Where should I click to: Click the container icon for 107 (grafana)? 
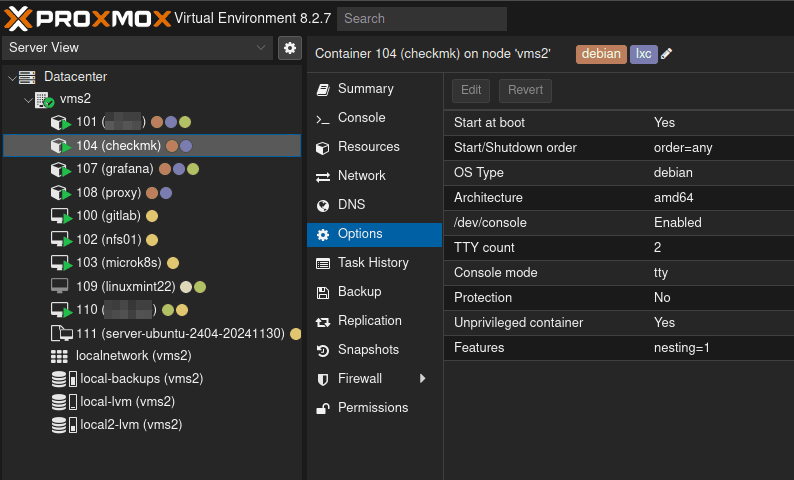(61, 169)
